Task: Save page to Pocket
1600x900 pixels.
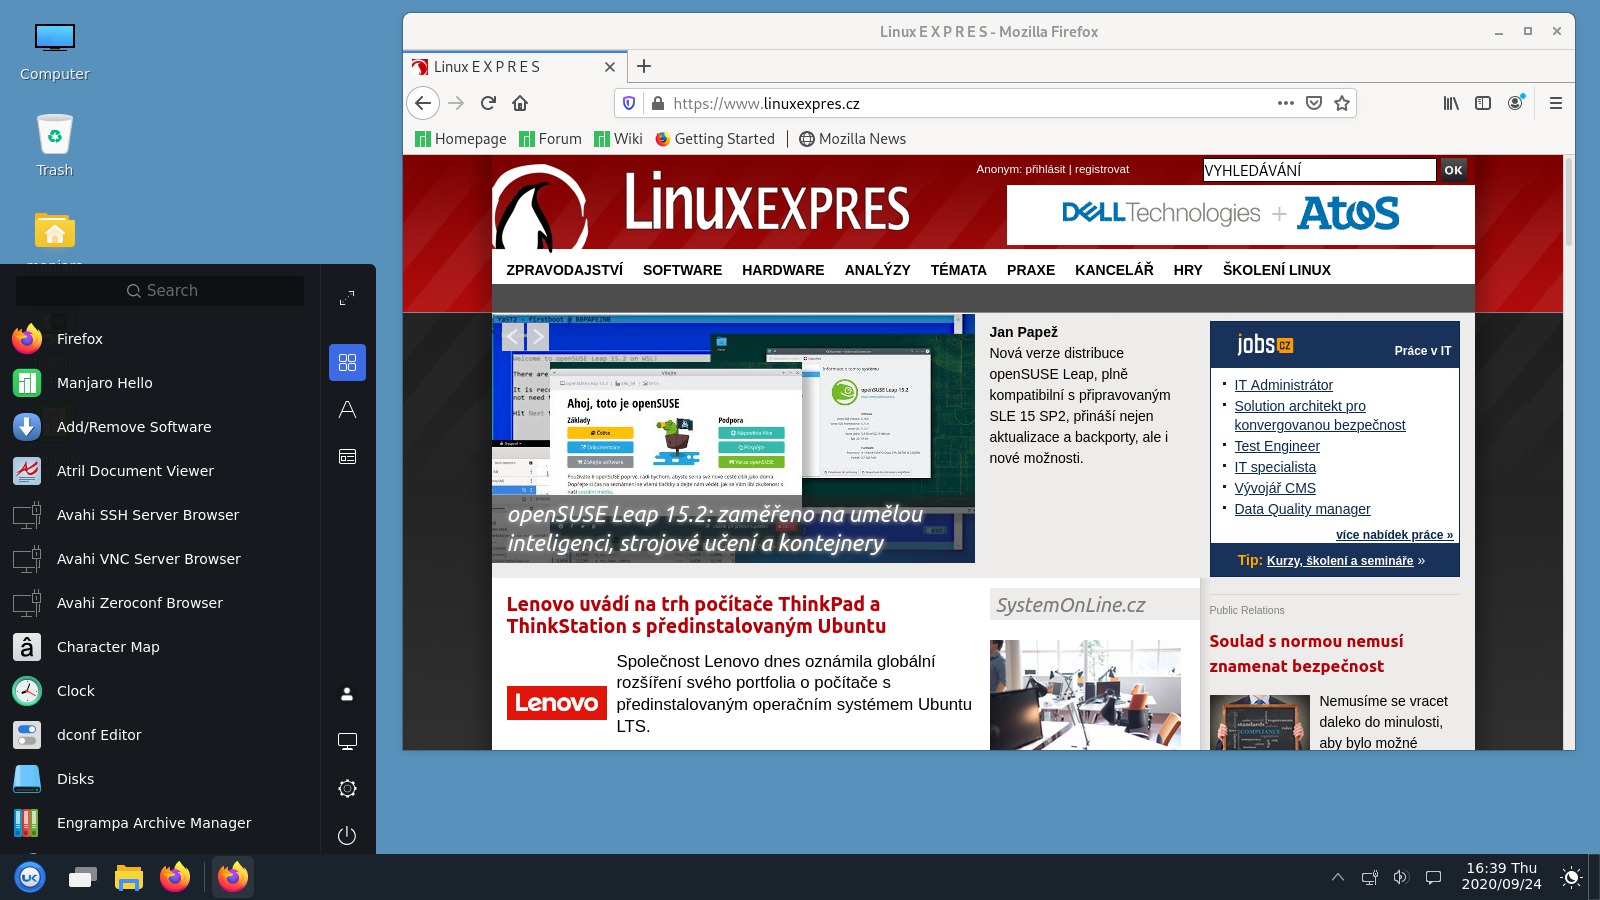Action: click(1314, 103)
